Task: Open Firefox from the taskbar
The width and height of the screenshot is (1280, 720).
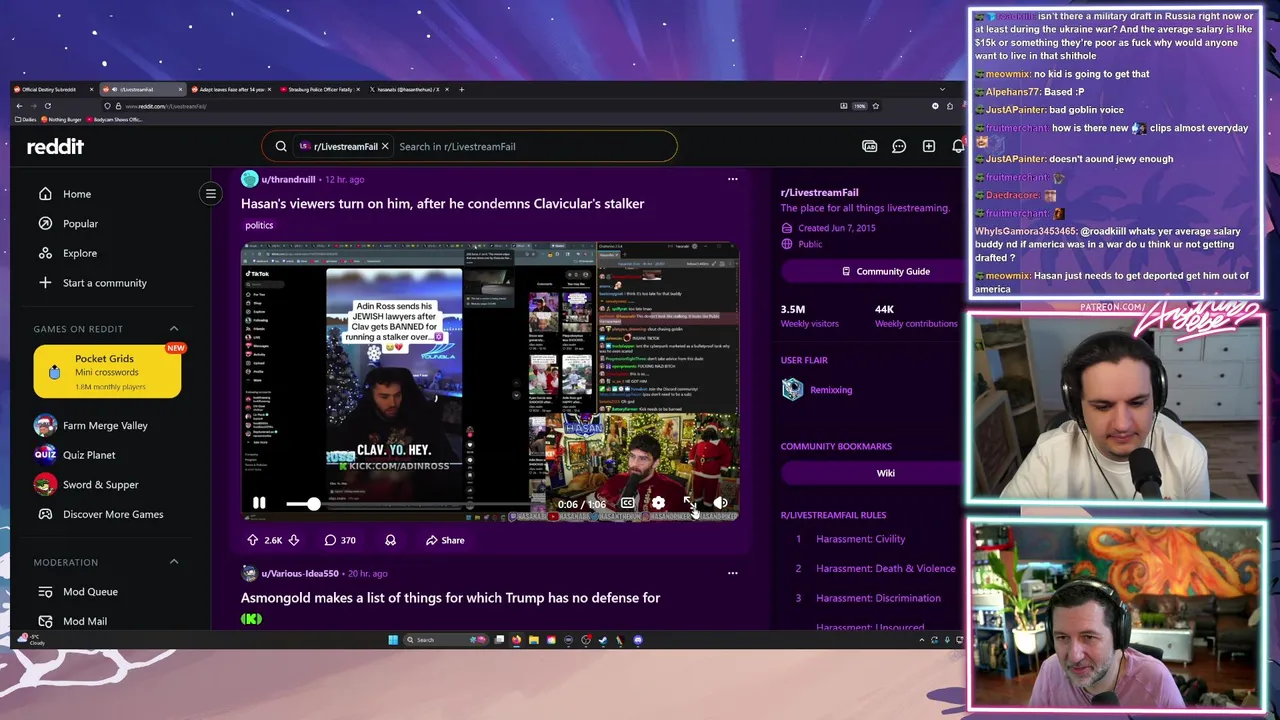Action: click(516, 640)
